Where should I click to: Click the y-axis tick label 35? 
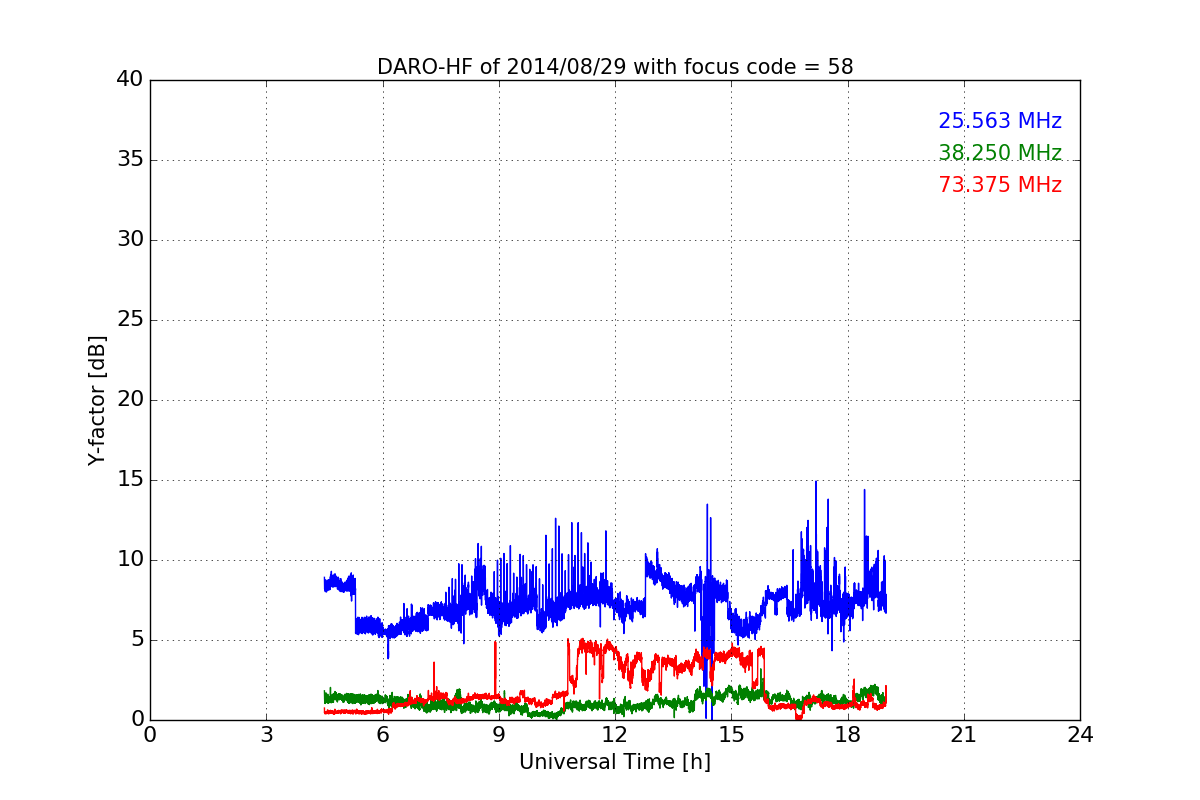(x=130, y=160)
